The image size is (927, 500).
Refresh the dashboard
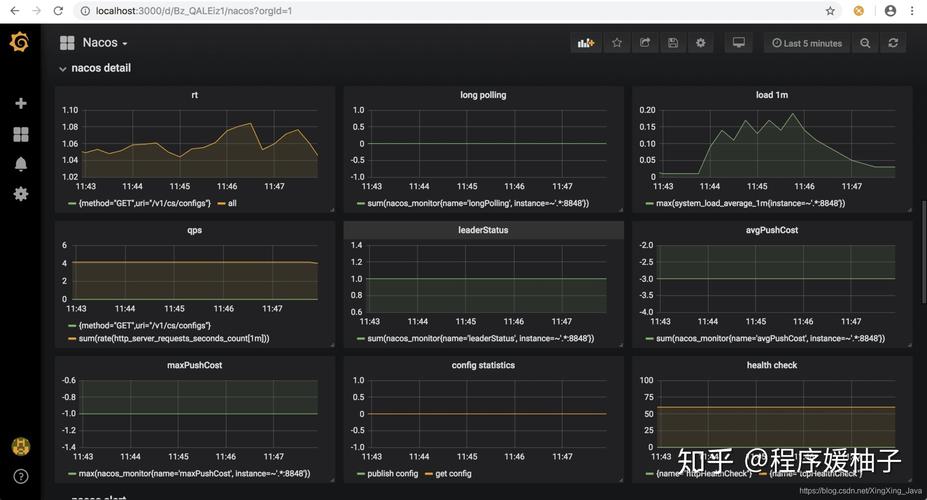point(893,43)
